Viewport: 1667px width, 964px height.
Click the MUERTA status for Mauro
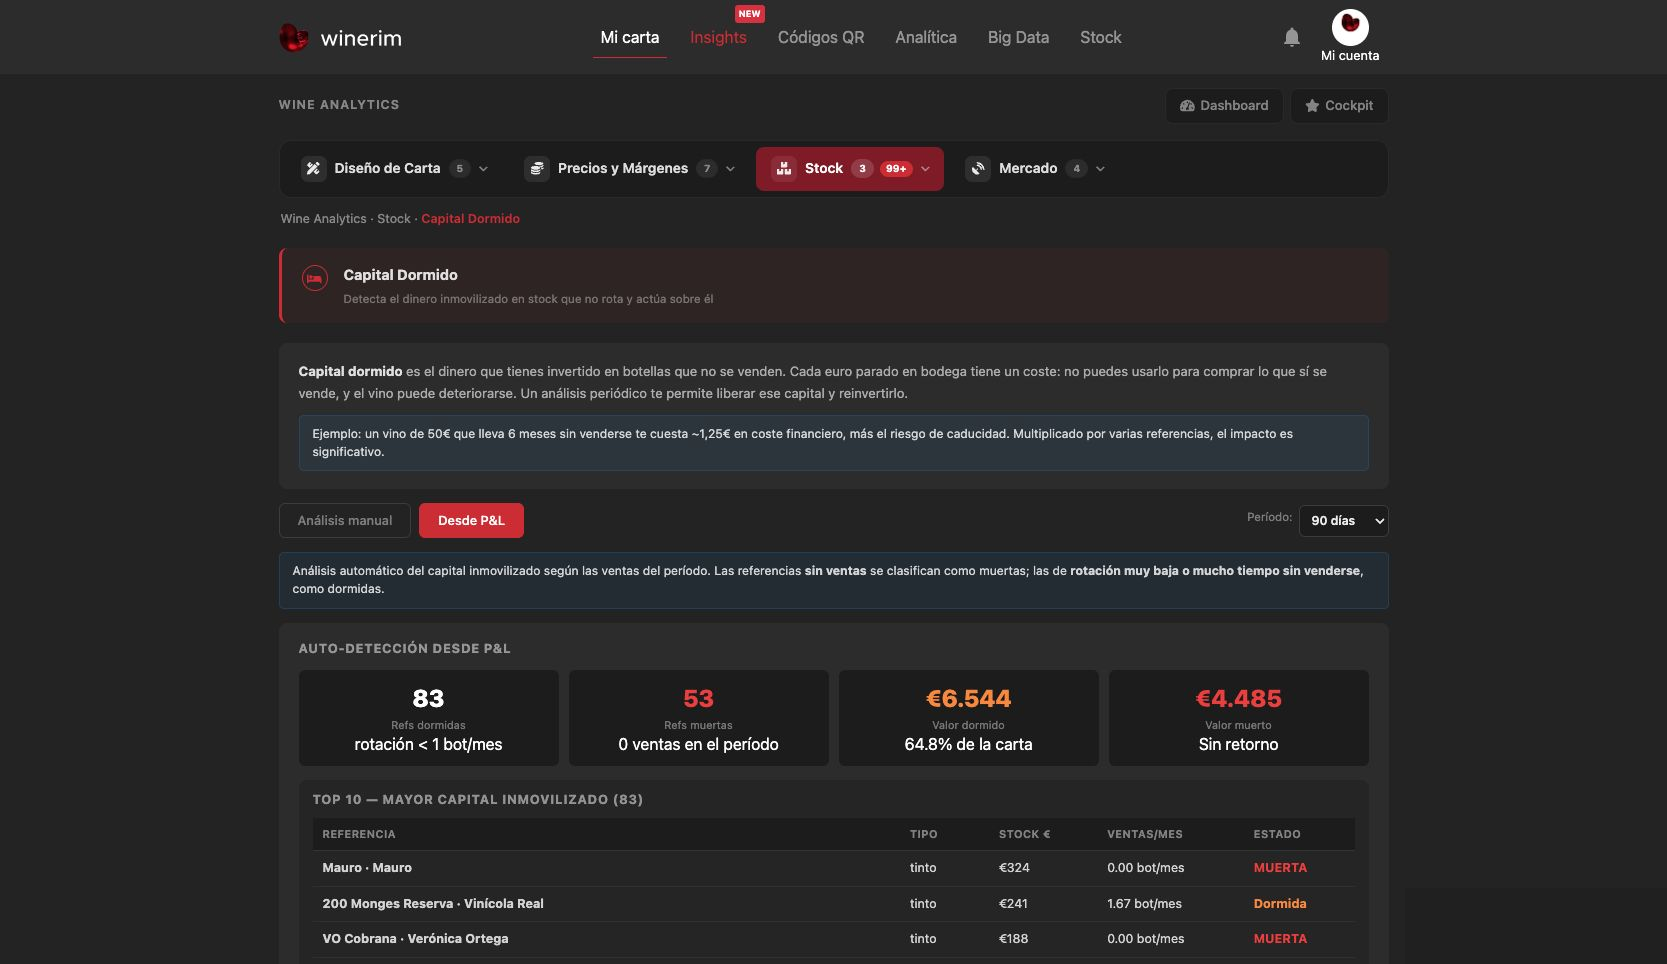1280,868
